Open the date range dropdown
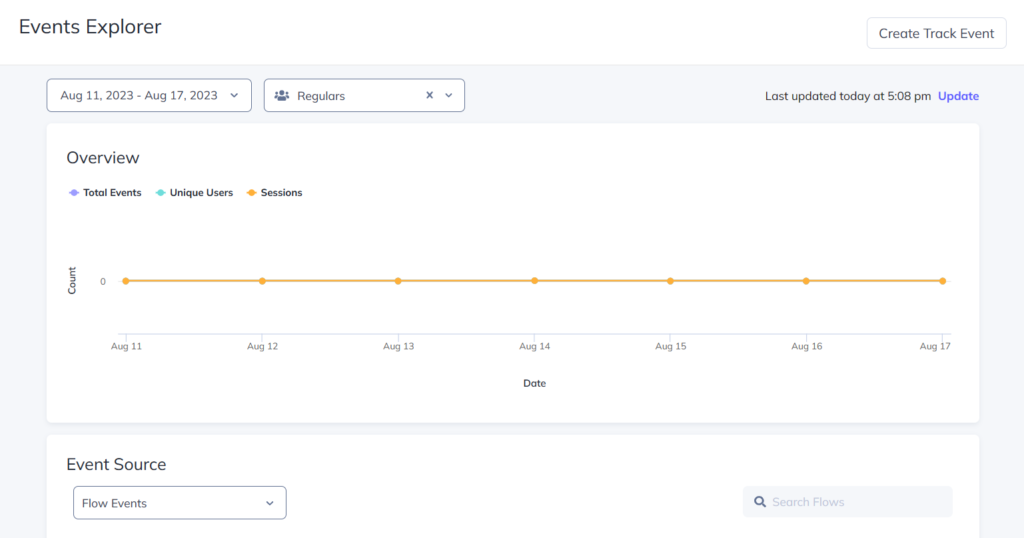1024x538 pixels. [148, 96]
